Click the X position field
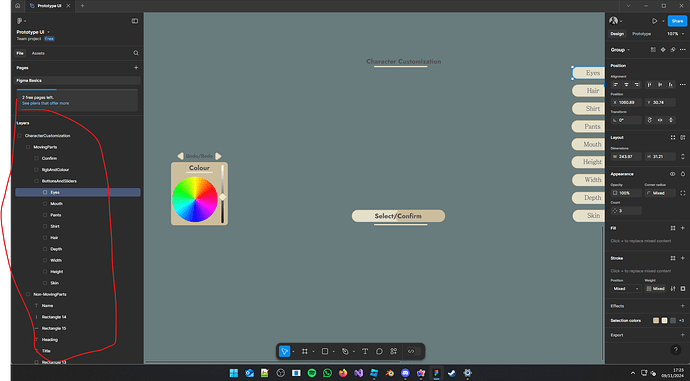Screen dimensions: 690x381 pos(626,103)
